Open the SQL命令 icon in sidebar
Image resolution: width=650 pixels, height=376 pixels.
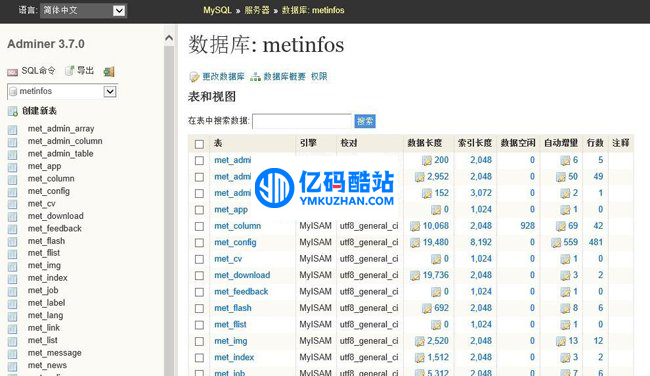point(12,72)
